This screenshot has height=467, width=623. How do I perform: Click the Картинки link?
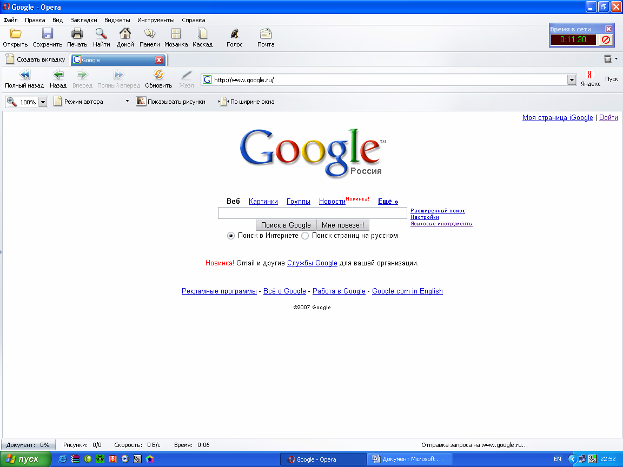tap(263, 202)
